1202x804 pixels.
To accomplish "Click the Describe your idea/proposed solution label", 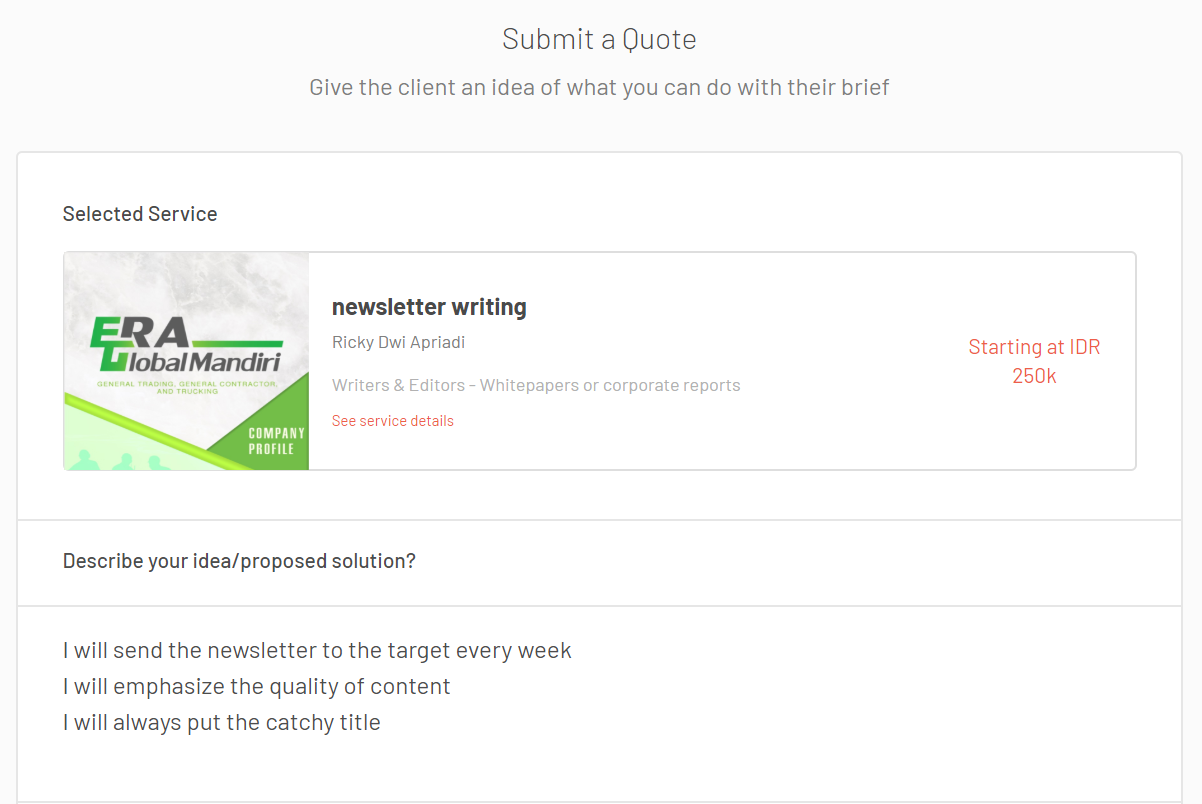I will [x=239, y=561].
